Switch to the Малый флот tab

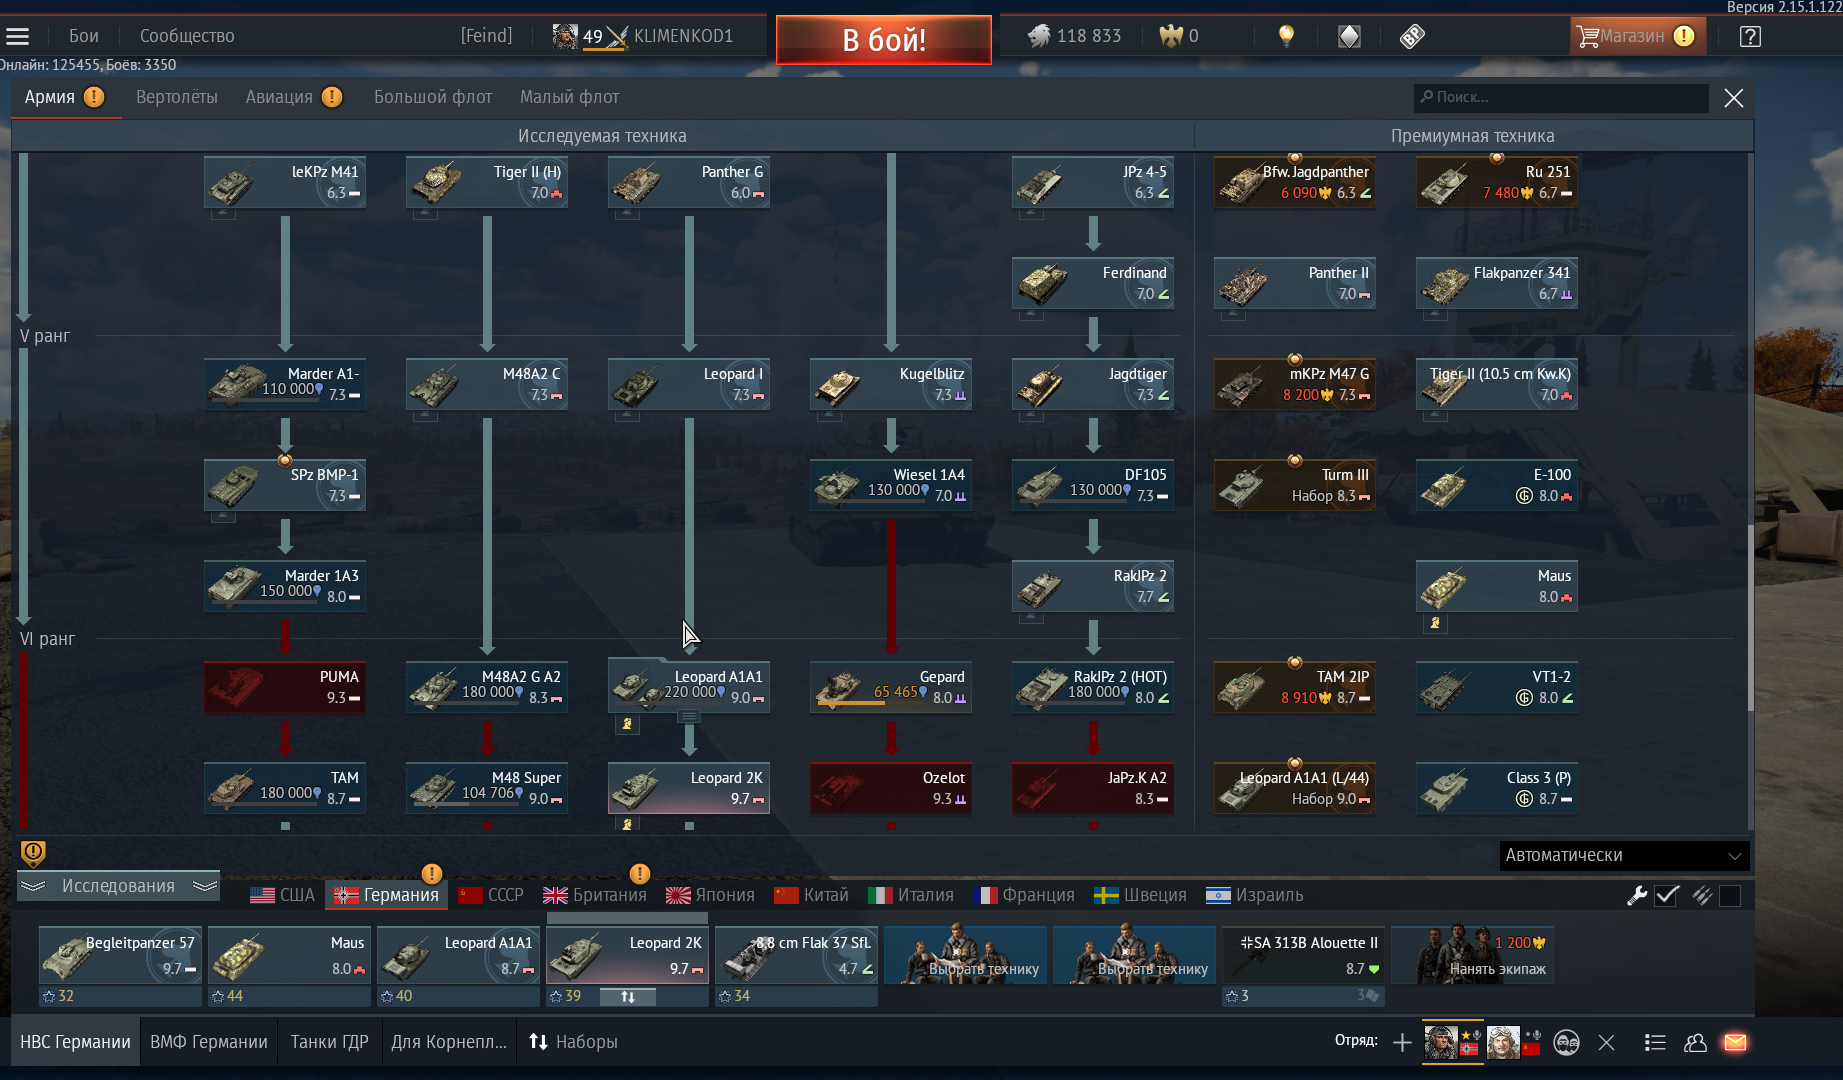tap(570, 97)
